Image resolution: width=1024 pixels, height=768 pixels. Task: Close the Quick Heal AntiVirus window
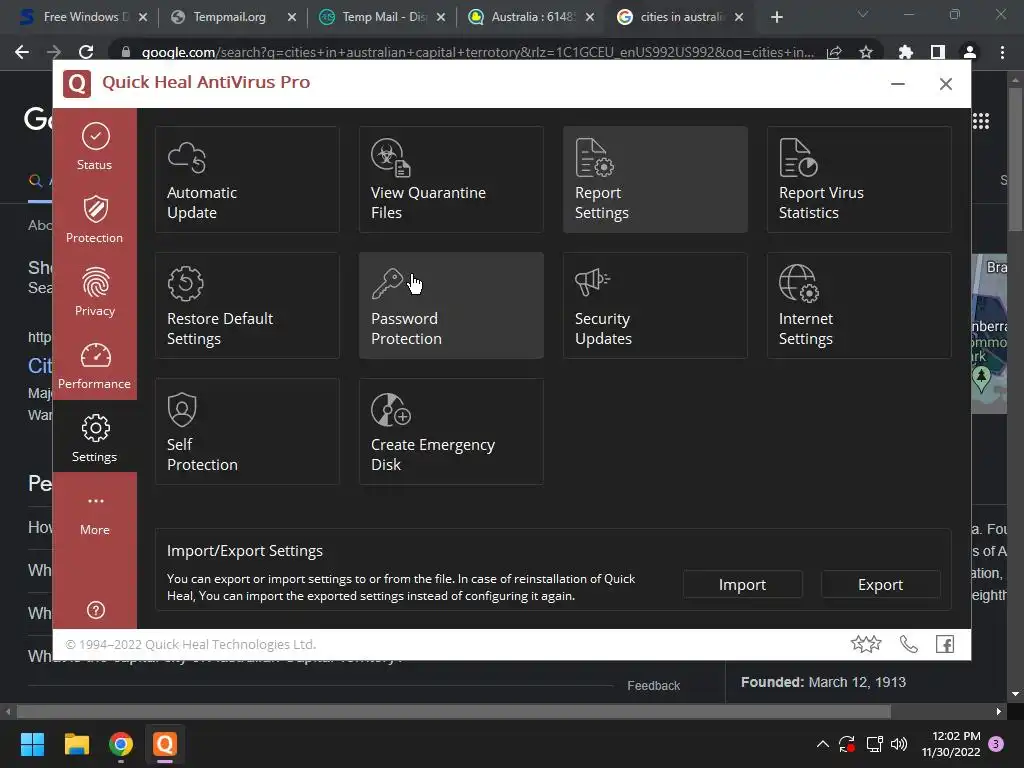tap(946, 84)
